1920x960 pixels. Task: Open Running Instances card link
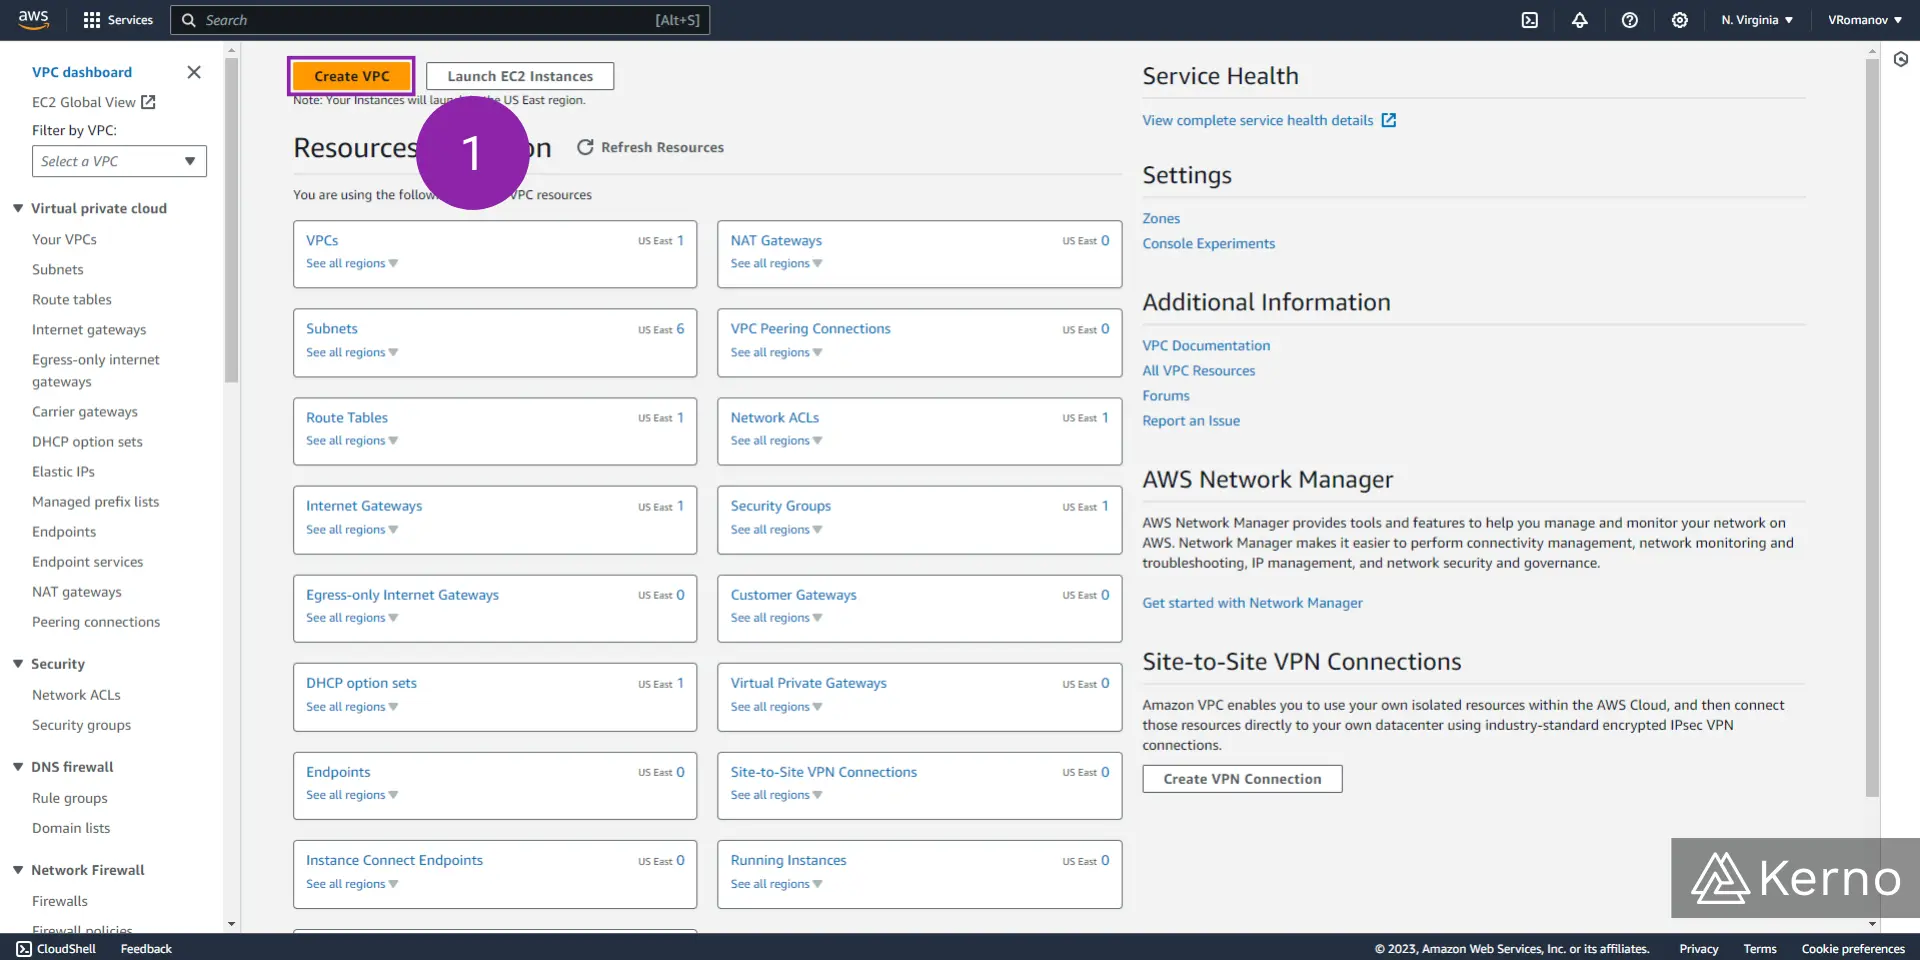788,860
